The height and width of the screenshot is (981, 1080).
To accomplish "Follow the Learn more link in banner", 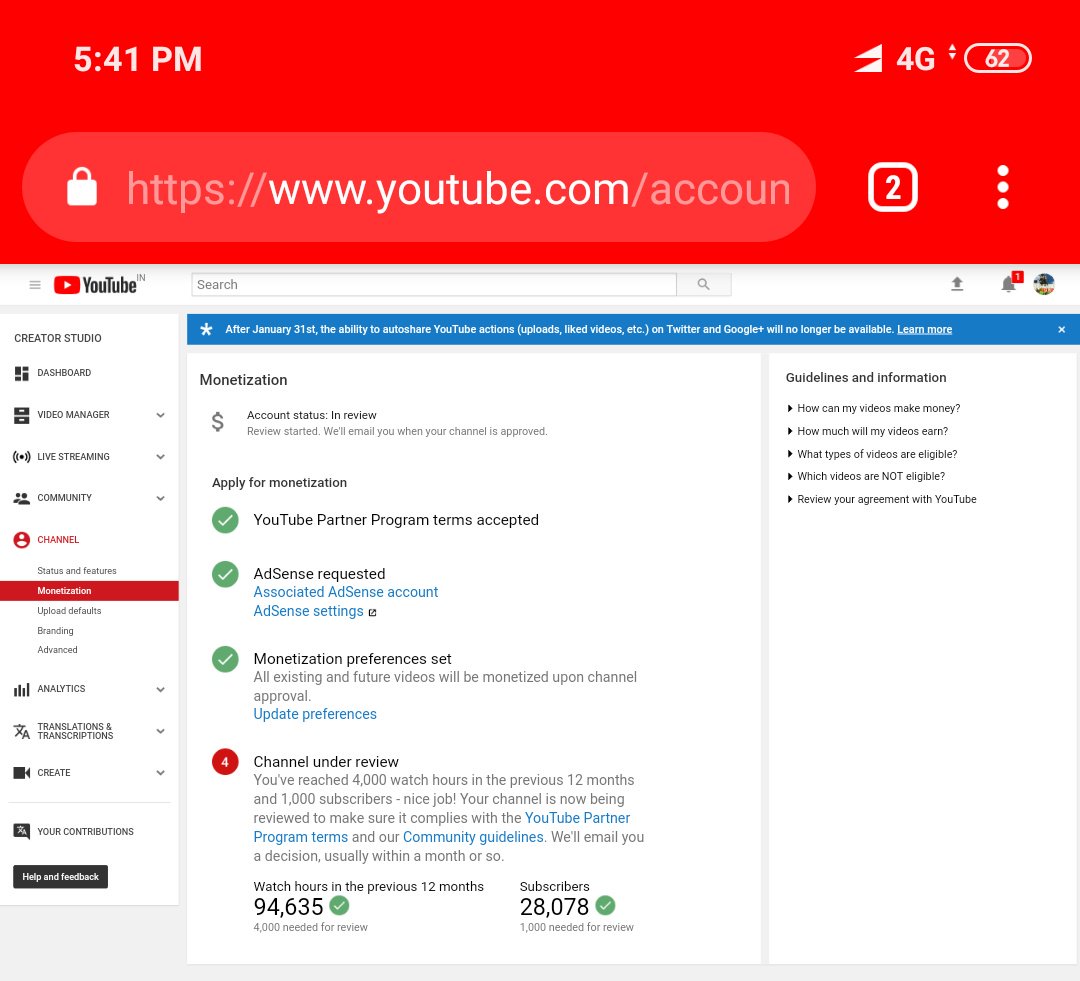I will (x=924, y=329).
